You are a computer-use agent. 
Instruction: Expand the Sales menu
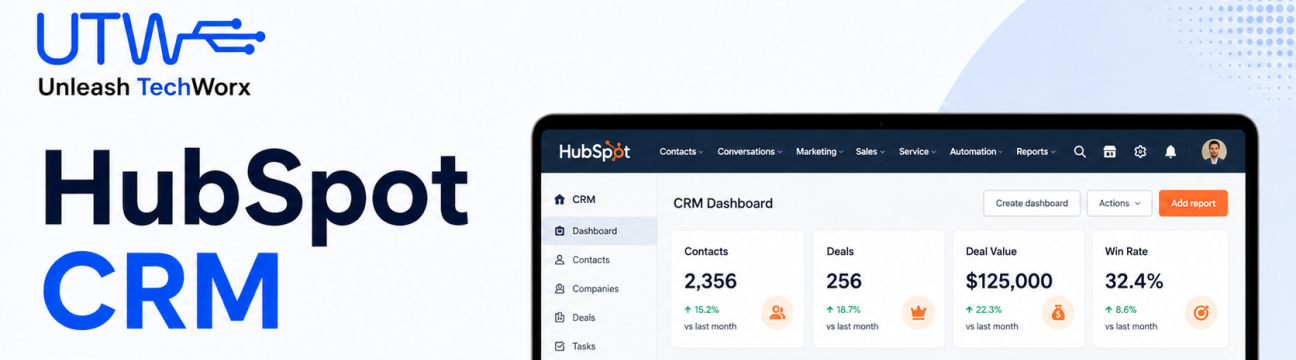pyautogui.click(x=870, y=152)
